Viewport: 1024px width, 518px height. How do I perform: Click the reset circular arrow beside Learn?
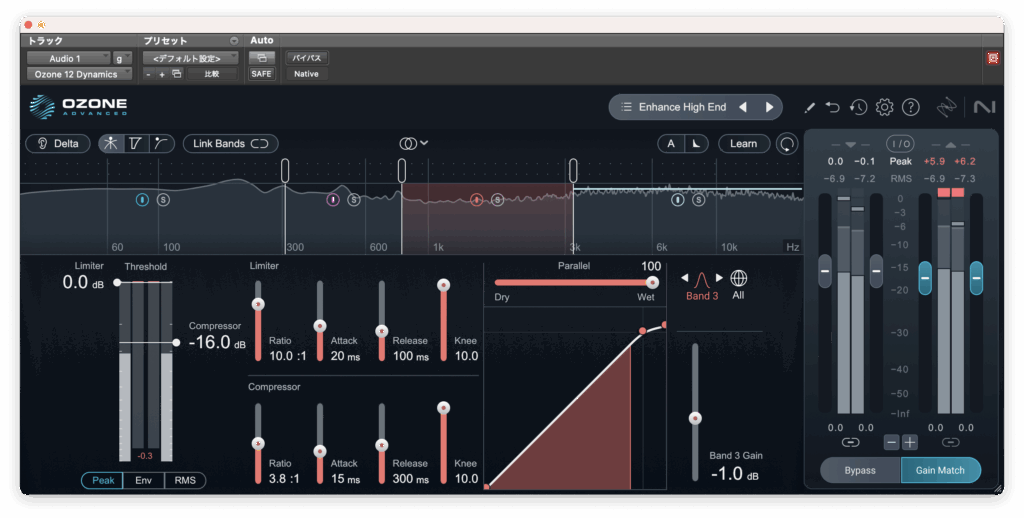point(788,144)
